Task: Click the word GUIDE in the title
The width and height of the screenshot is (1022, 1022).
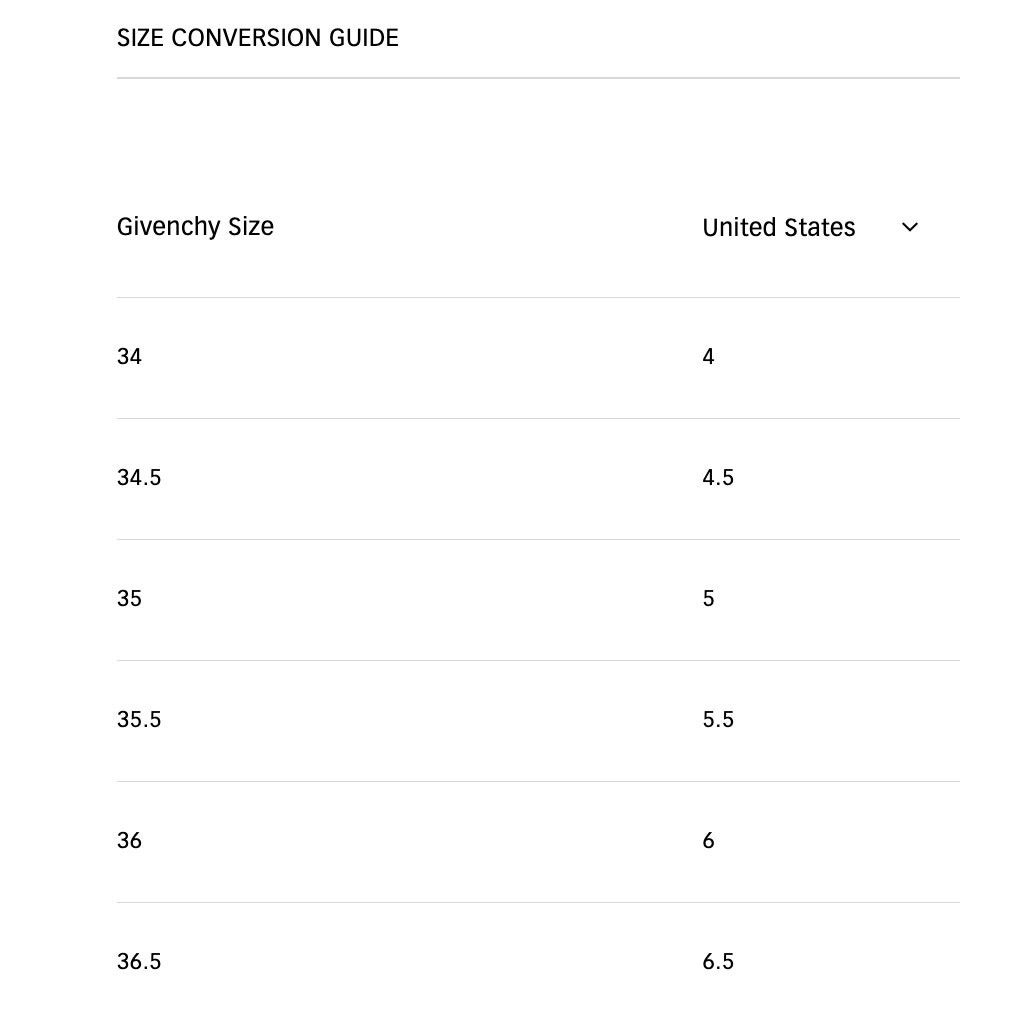Action: point(364,38)
